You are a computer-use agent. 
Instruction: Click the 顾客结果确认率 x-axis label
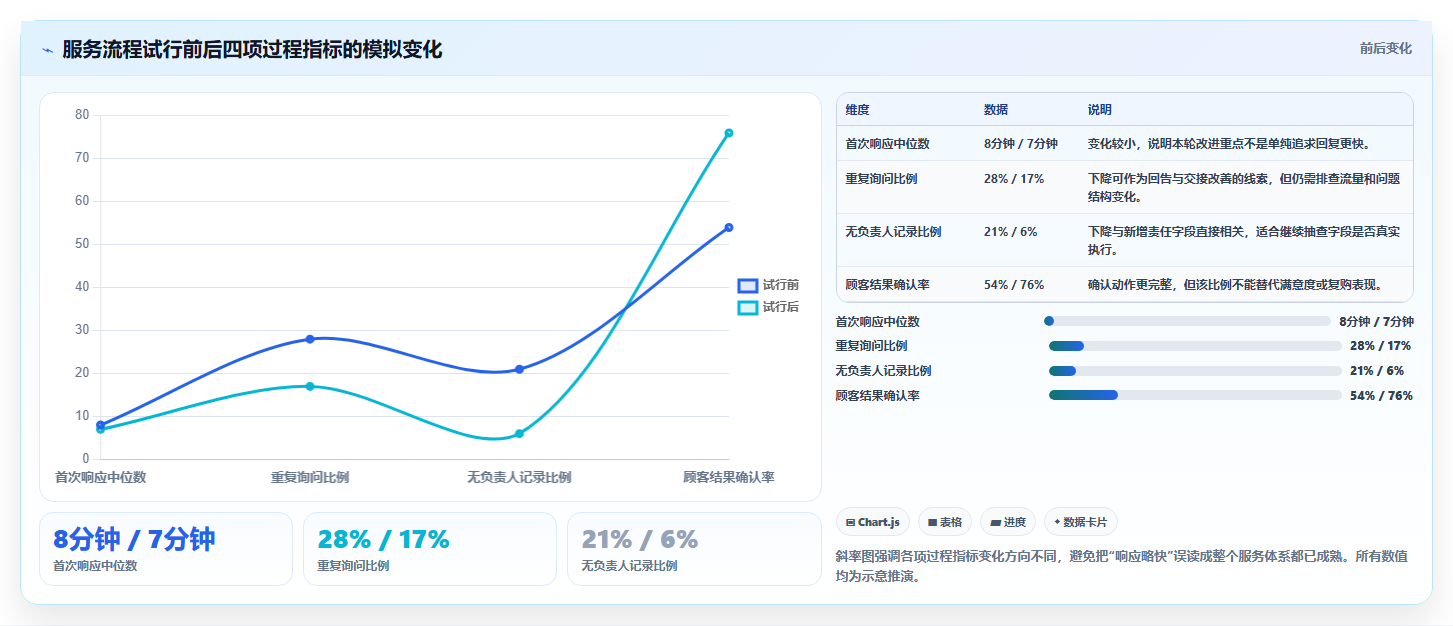pyautogui.click(x=729, y=478)
